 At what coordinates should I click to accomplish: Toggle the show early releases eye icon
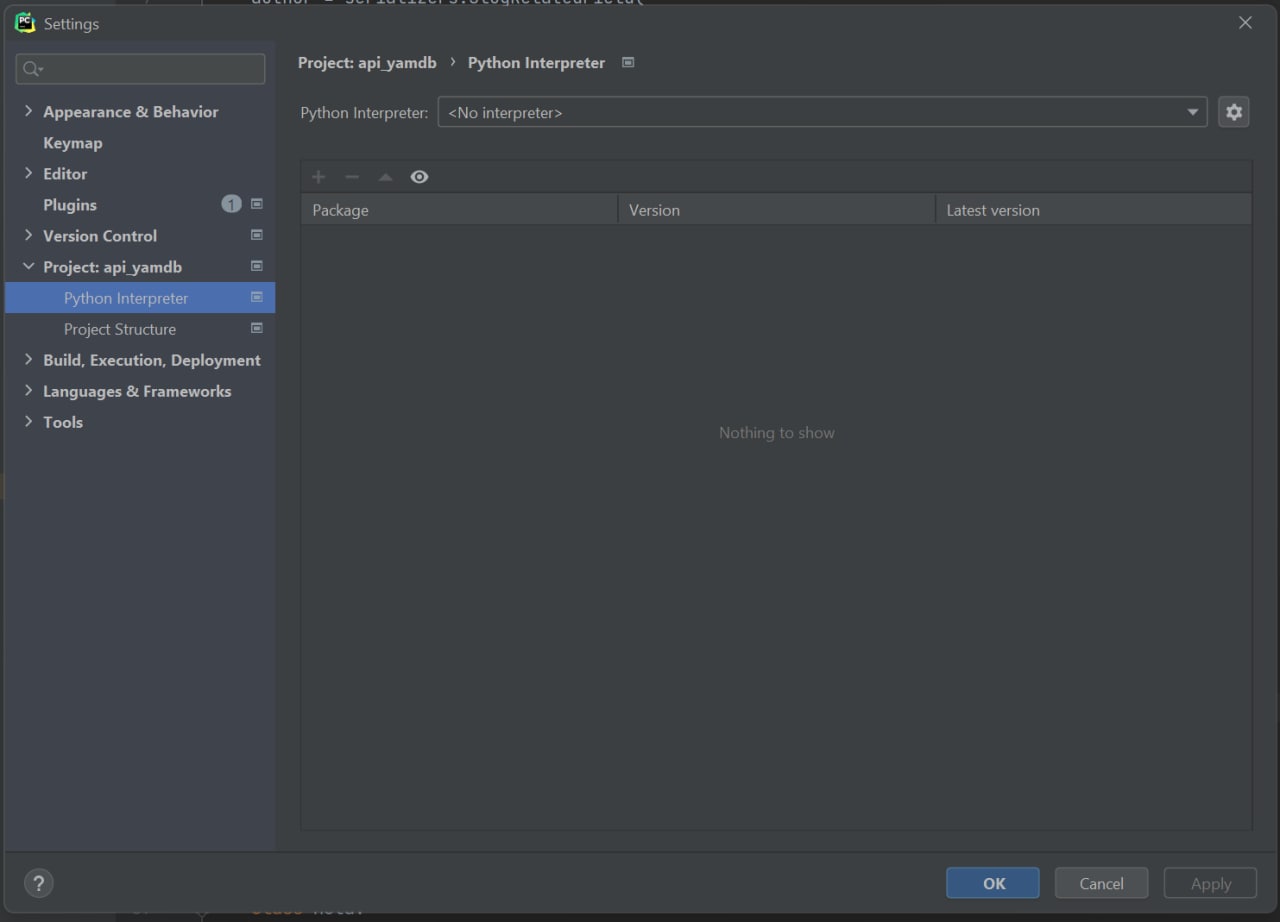pyautogui.click(x=419, y=177)
